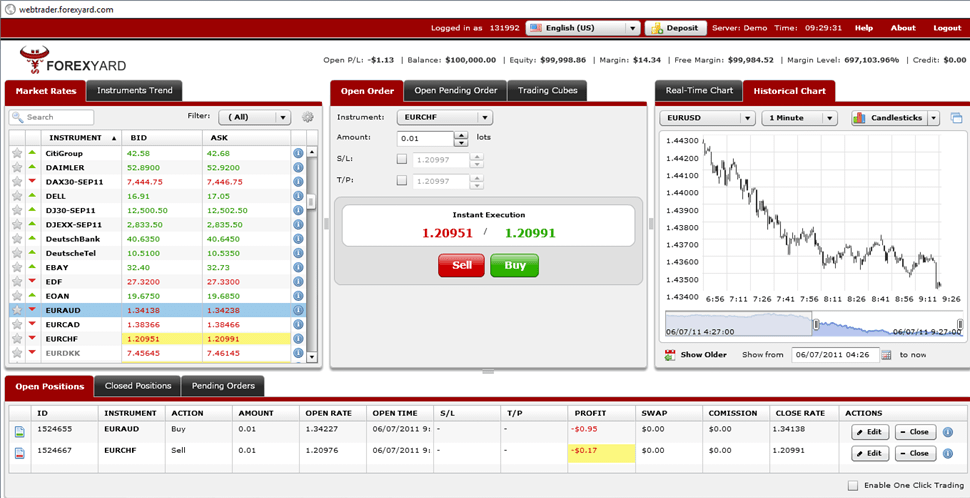Sort by INSTRUMENT column header
The width and height of the screenshot is (970, 498).
pos(80,137)
